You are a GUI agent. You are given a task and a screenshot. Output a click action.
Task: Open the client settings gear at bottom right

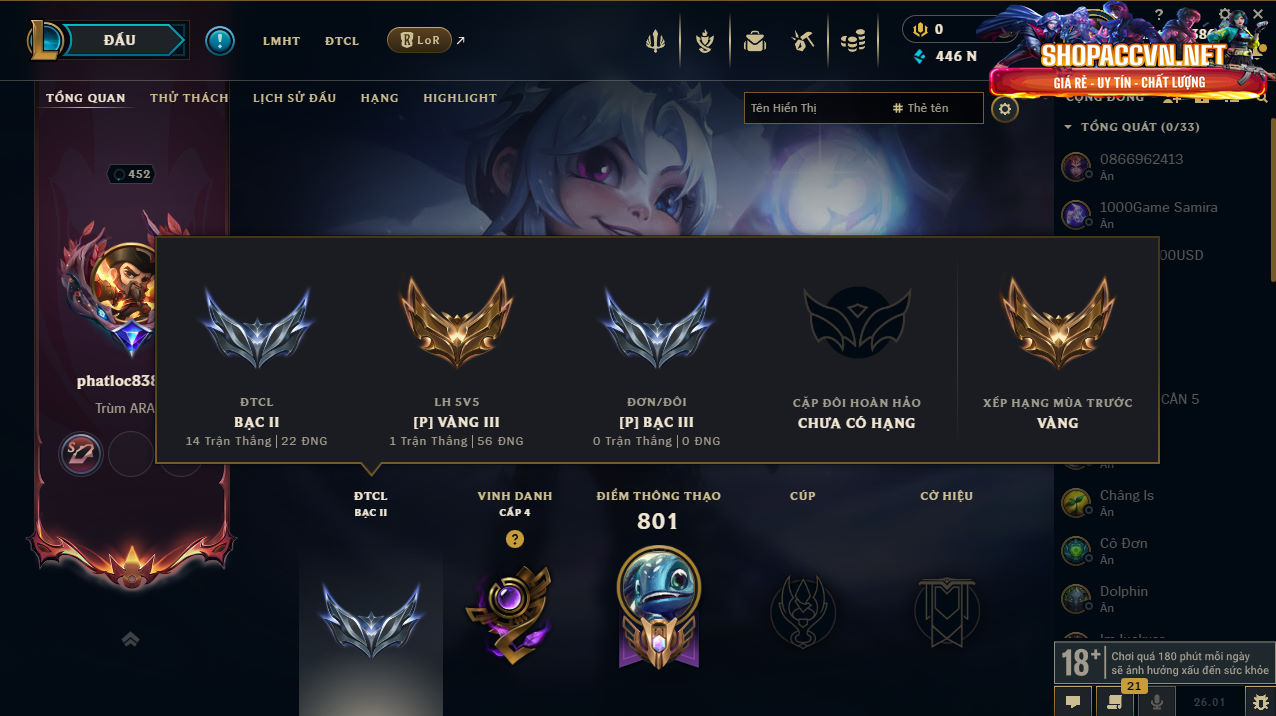click(x=1259, y=701)
